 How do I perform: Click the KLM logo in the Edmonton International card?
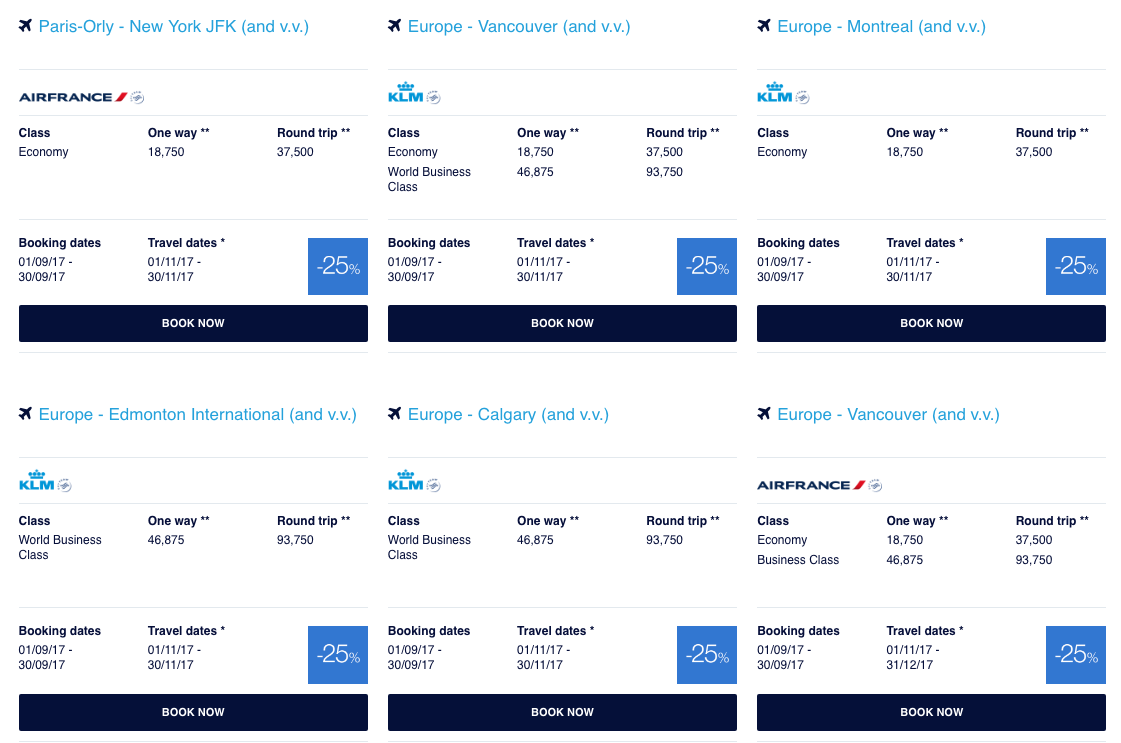point(36,481)
